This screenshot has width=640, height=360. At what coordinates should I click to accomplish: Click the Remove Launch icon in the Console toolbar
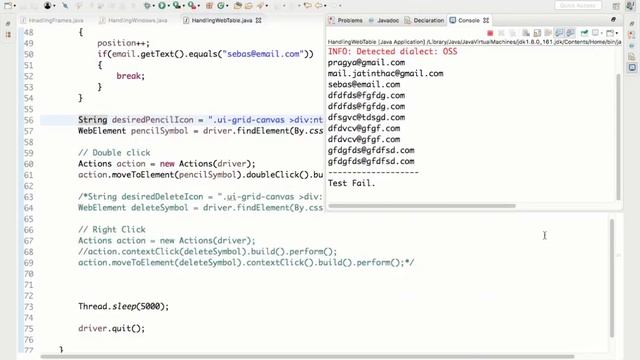click(501, 33)
